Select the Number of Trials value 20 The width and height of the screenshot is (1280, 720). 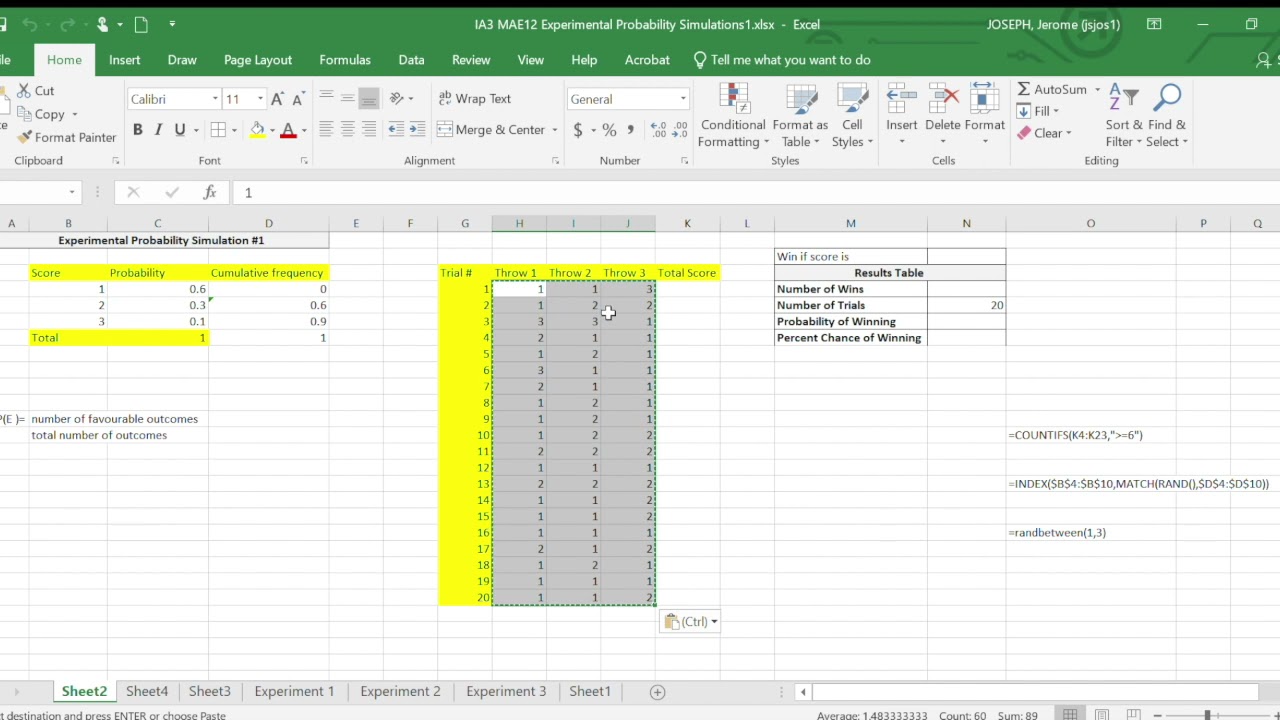966,305
